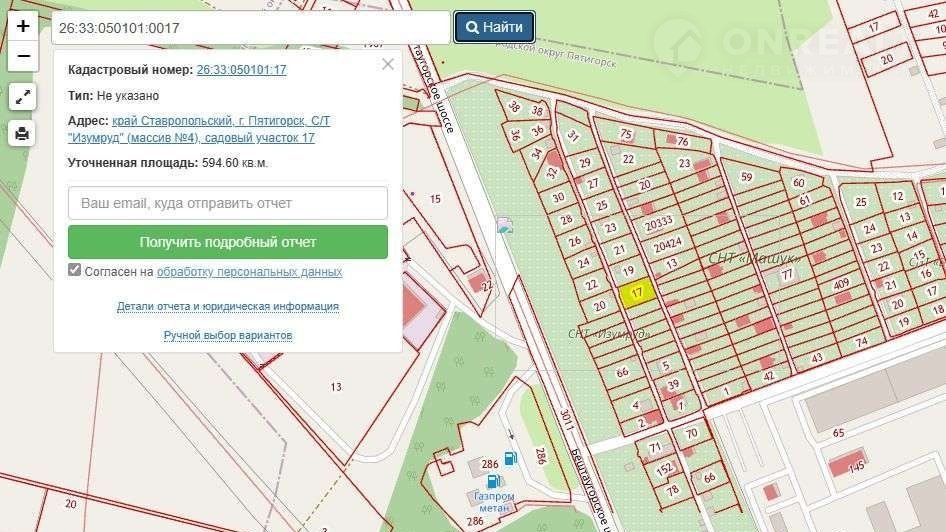Click the Найти search button
Viewport: 946px width, 532px height.
pyautogui.click(x=494, y=27)
